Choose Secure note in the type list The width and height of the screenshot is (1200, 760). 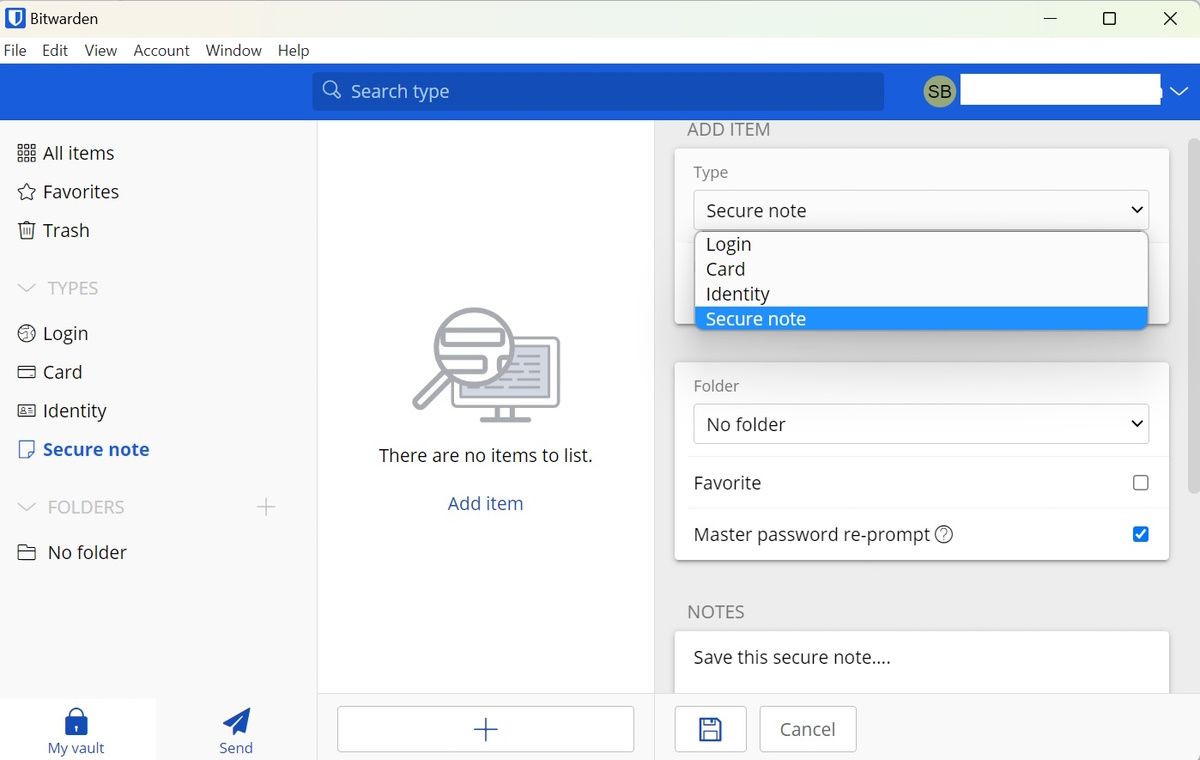coord(921,319)
